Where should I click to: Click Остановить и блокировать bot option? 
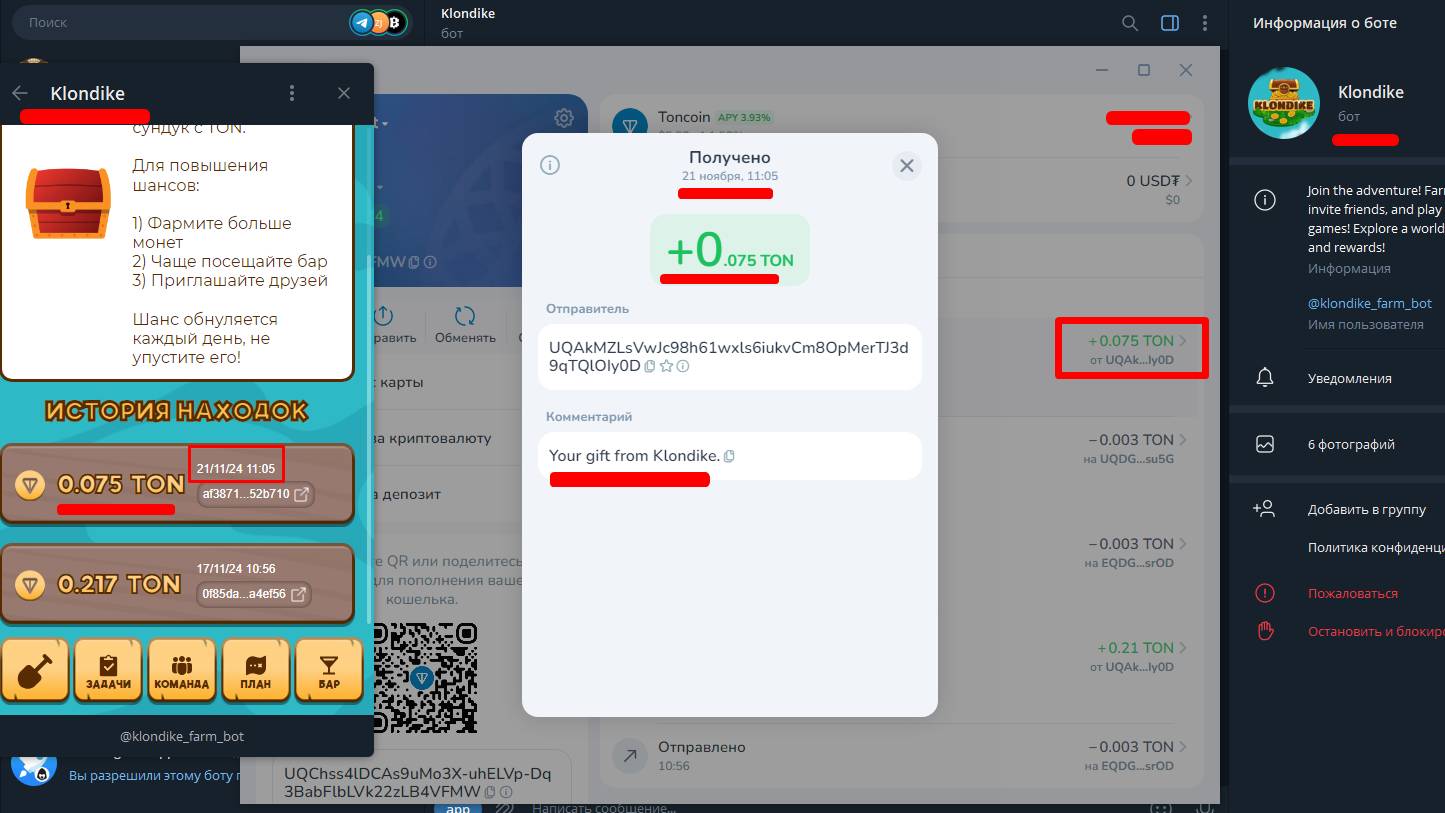pos(1337,631)
